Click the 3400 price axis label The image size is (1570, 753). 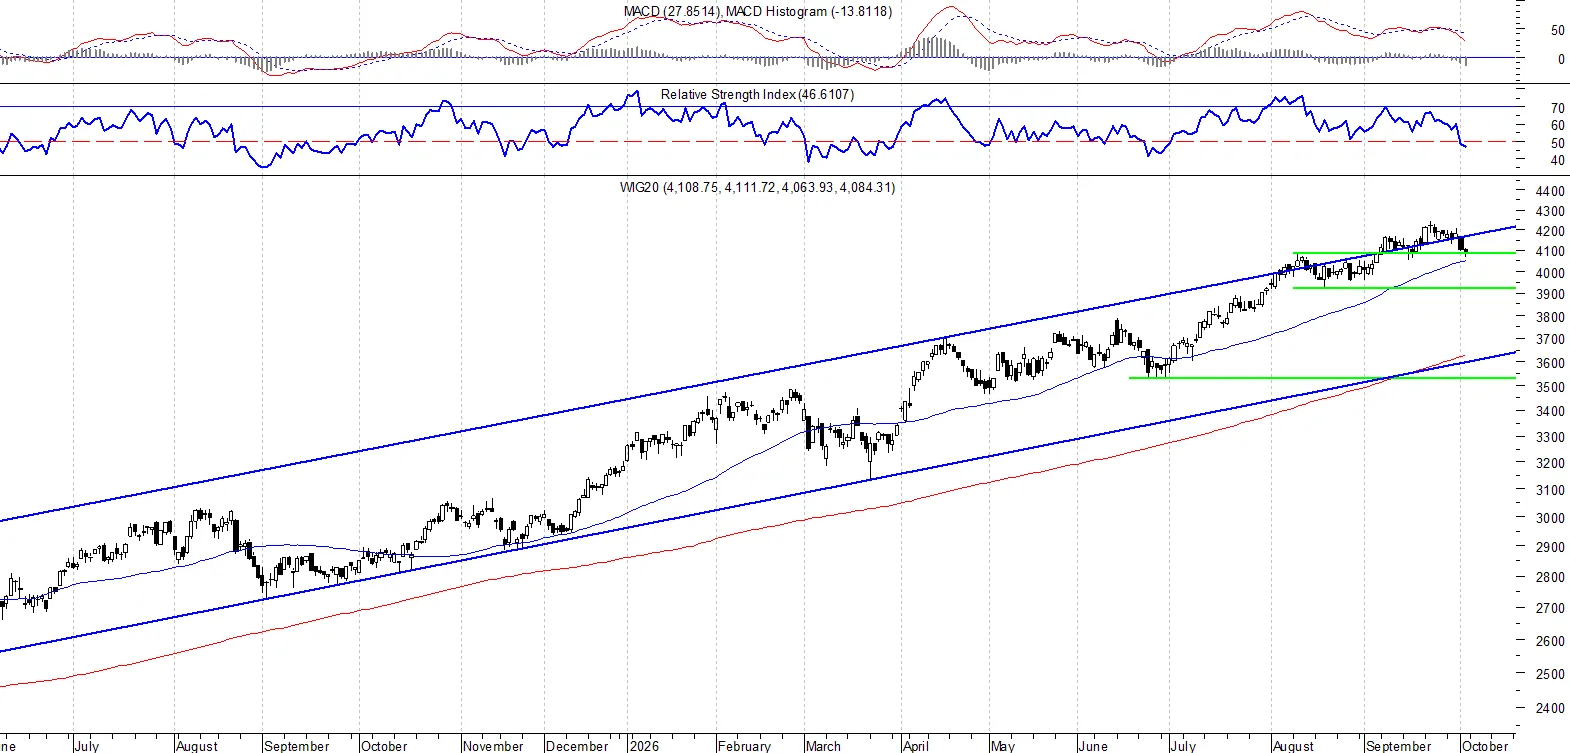1550,412
